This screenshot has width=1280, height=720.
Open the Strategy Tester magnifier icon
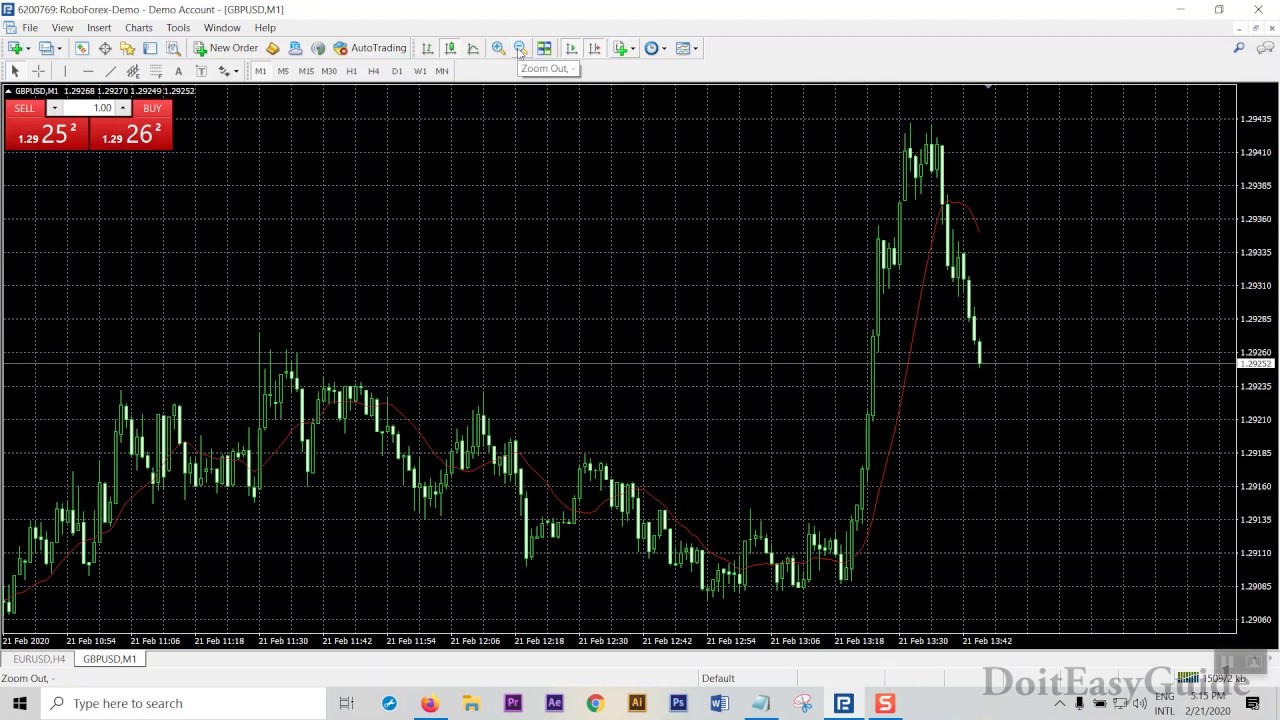tap(173, 48)
